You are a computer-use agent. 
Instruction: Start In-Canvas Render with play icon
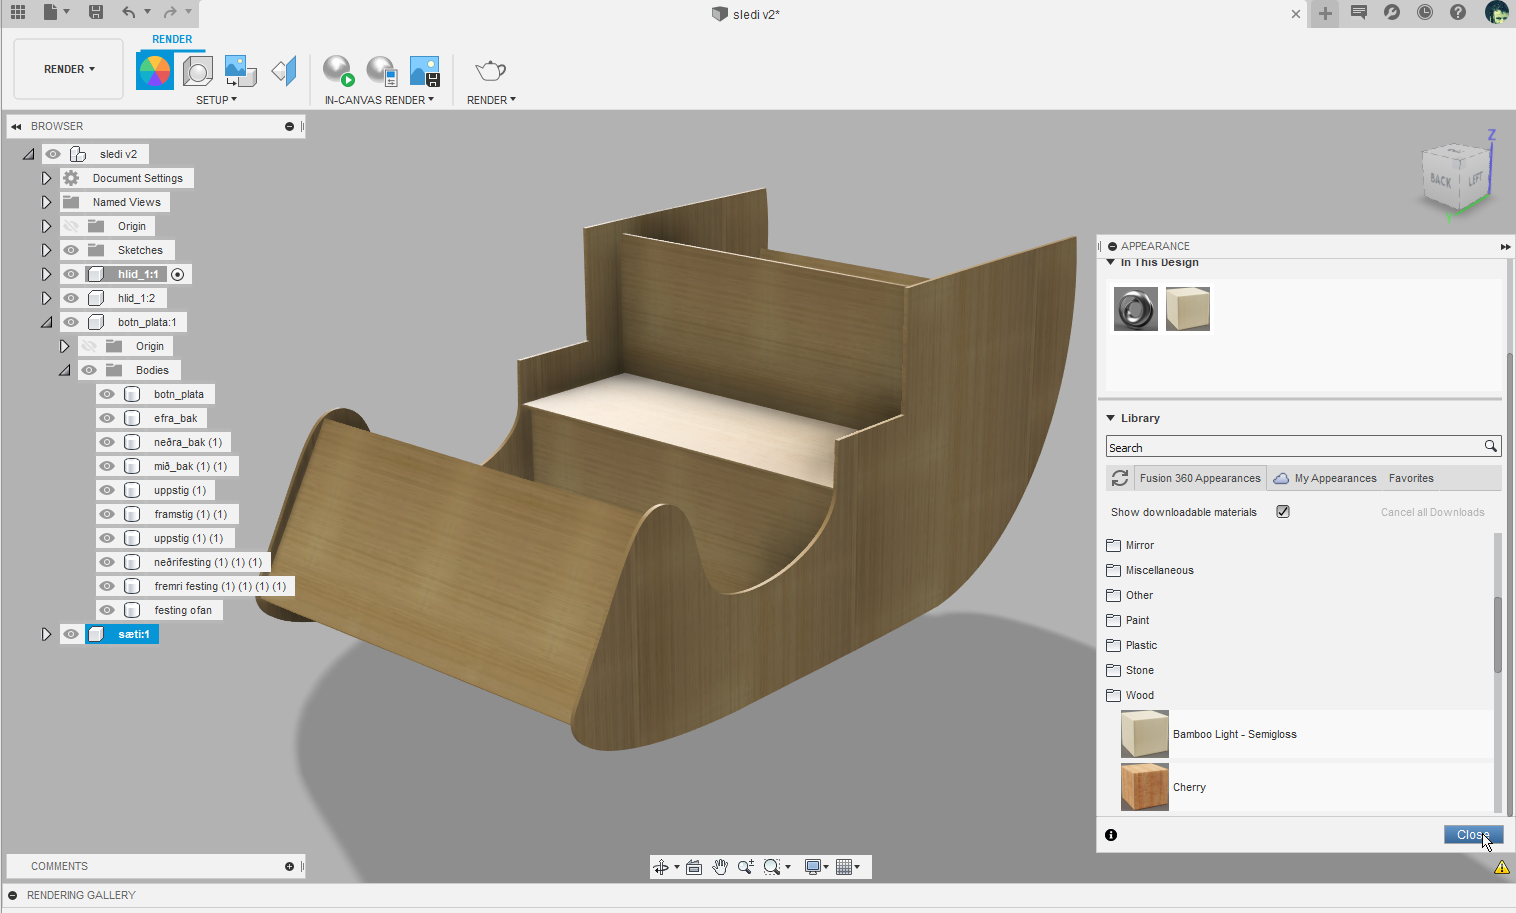338,71
